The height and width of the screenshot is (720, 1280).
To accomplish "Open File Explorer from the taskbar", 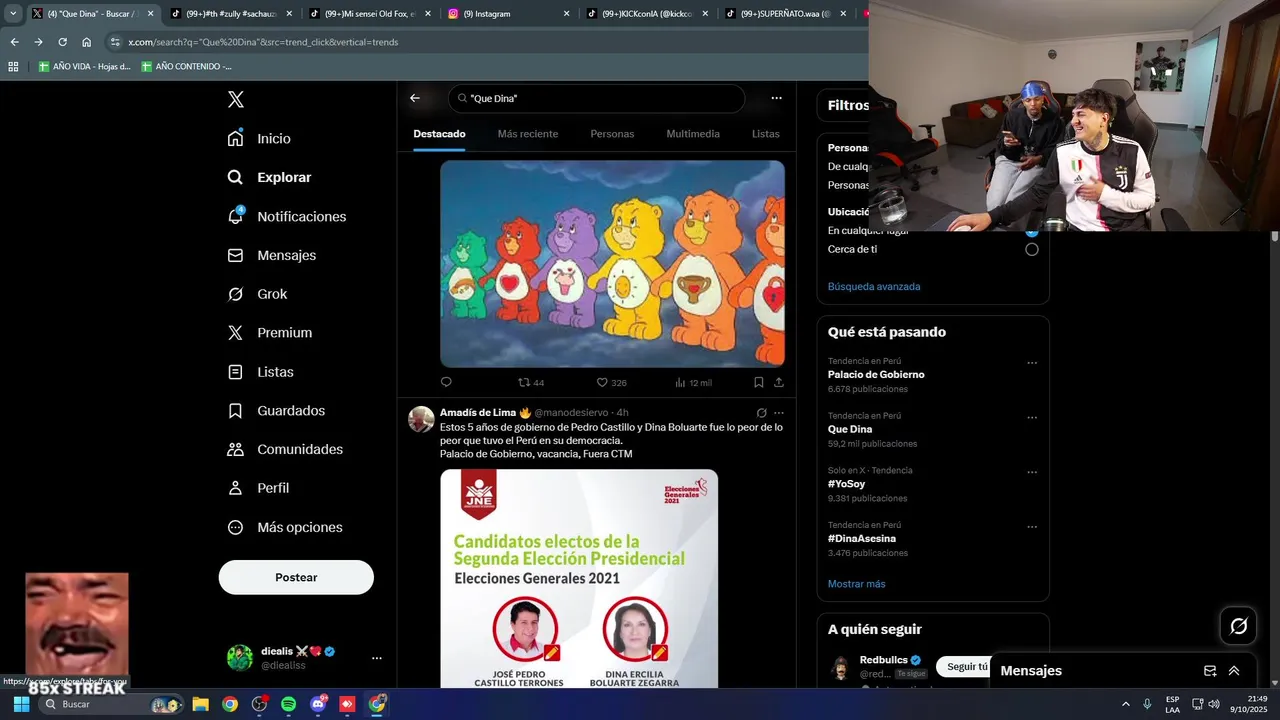I will click(200, 704).
